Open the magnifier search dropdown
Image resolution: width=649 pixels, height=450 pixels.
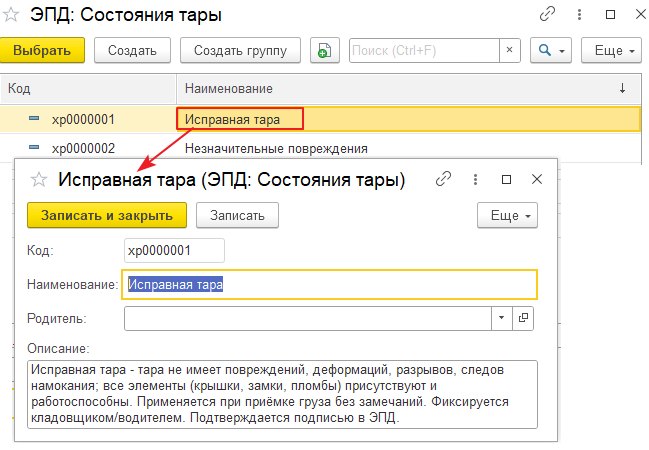(x=551, y=51)
